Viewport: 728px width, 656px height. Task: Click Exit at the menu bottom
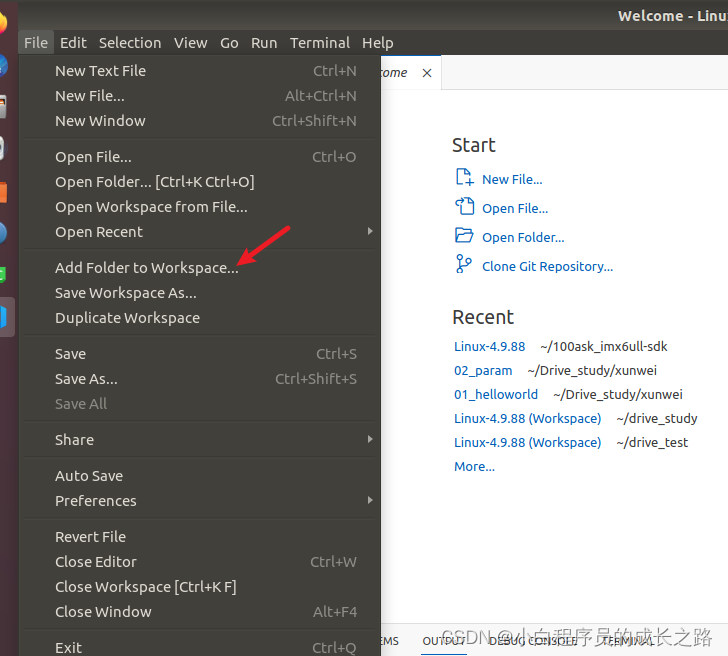point(200,648)
